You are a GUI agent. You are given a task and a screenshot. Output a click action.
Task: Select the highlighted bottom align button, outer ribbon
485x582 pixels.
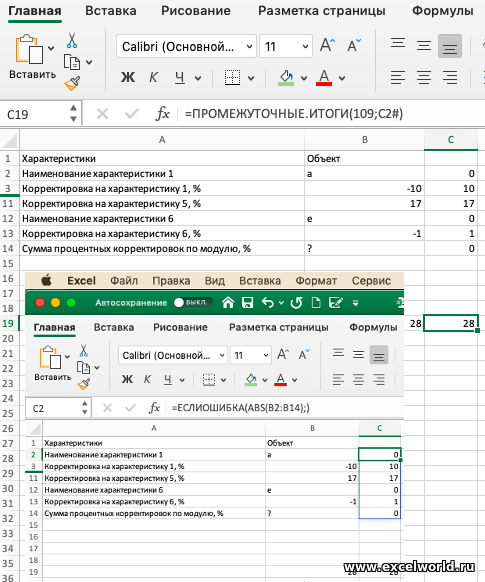450,46
